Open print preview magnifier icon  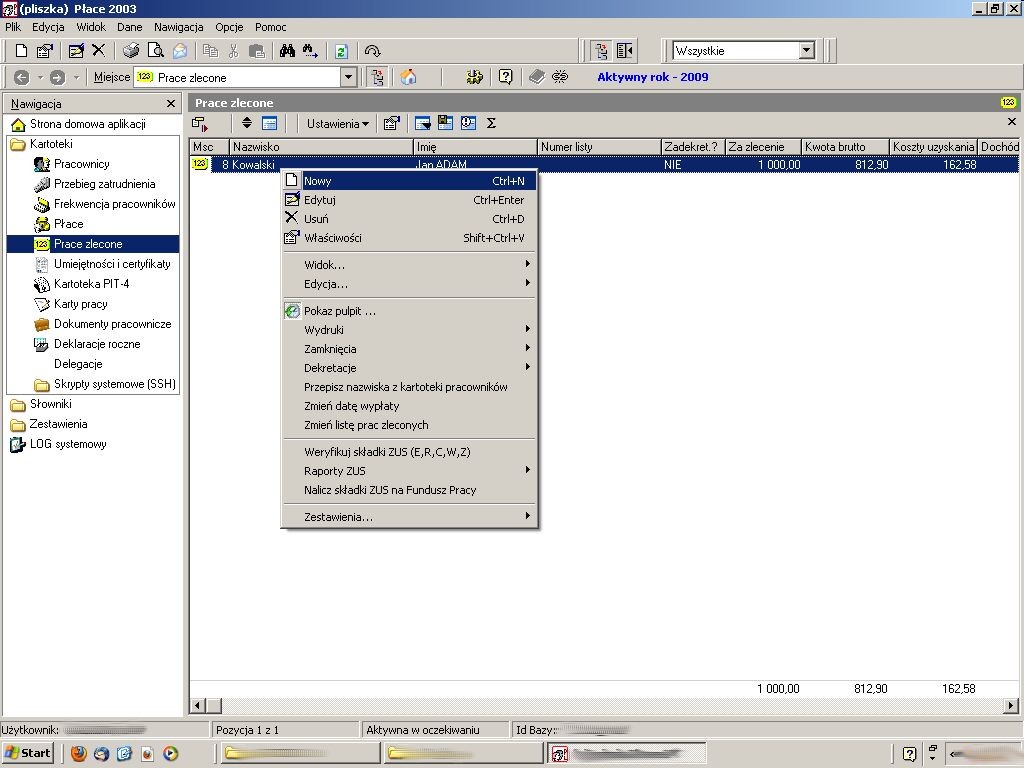(155, 51)
